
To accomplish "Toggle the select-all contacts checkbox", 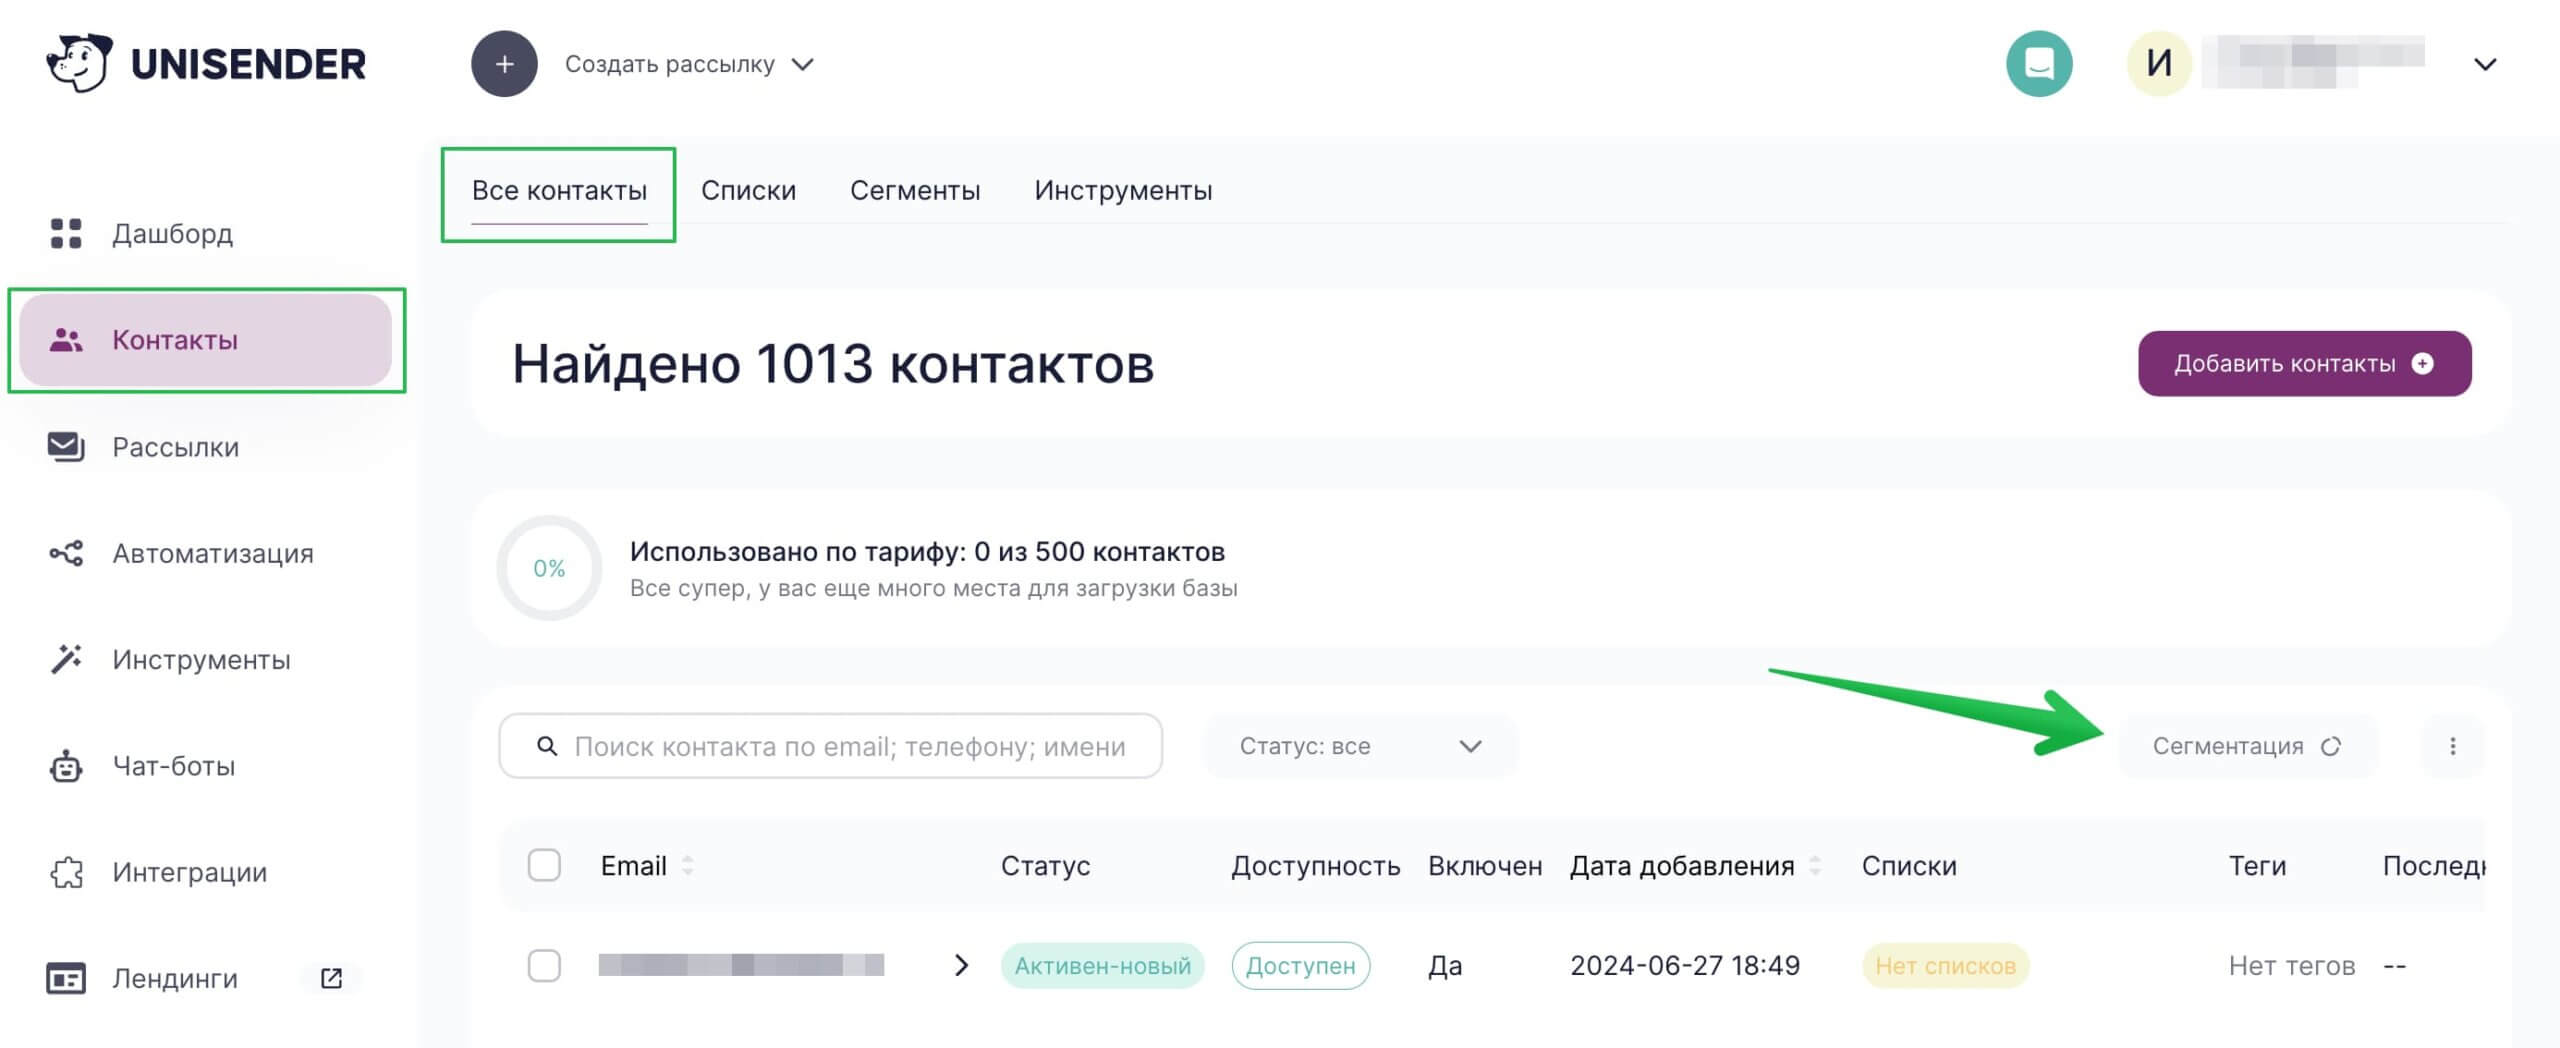I will (544, 865).
